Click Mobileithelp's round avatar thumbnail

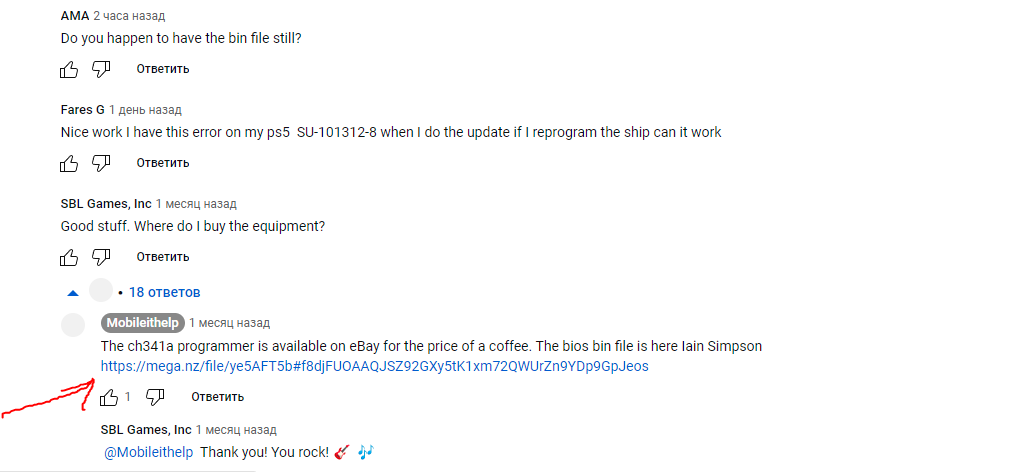pyautogui.click(x=74, y=325)
